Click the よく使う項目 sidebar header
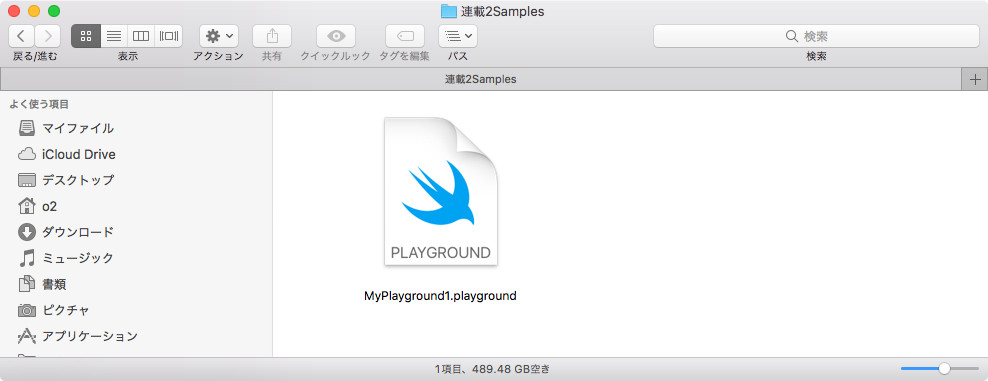Viewport: 988px width, 381px height. (x=39, y=105)
